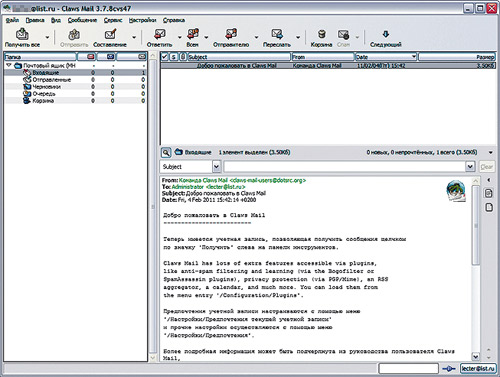Open the Настройки menu
Screen dimensions: 500x377
143,20
